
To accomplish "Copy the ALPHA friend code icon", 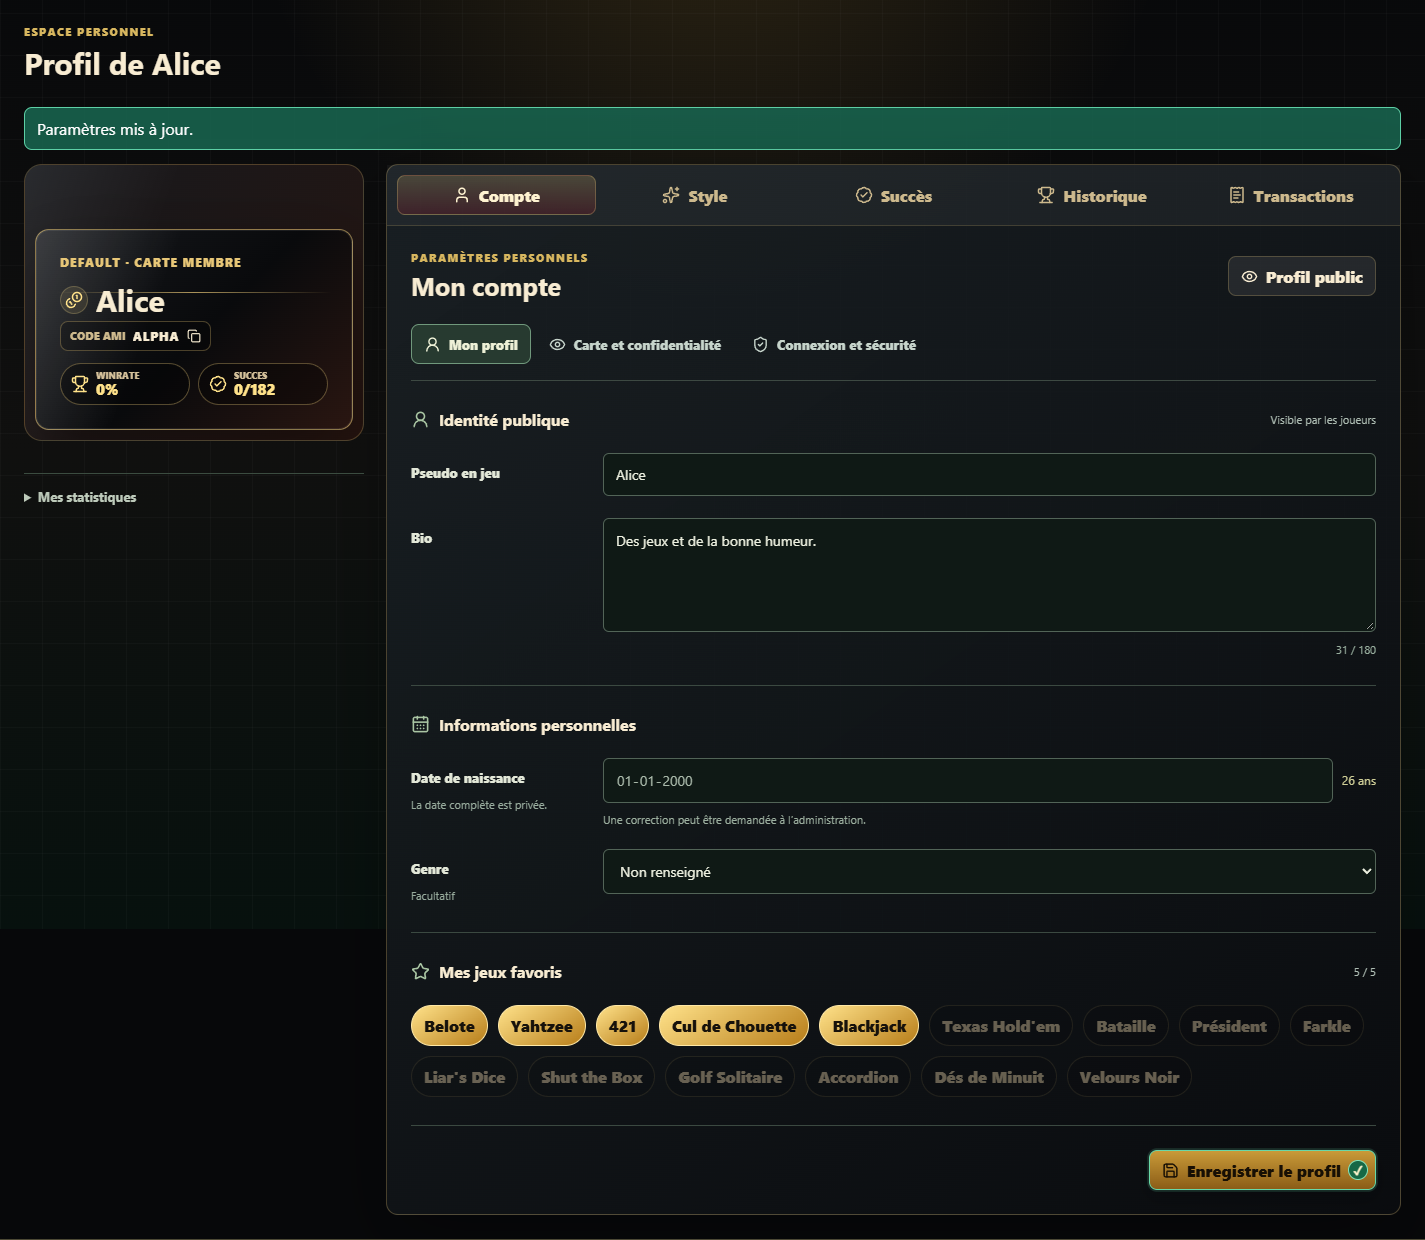I will tap(195, 336).
